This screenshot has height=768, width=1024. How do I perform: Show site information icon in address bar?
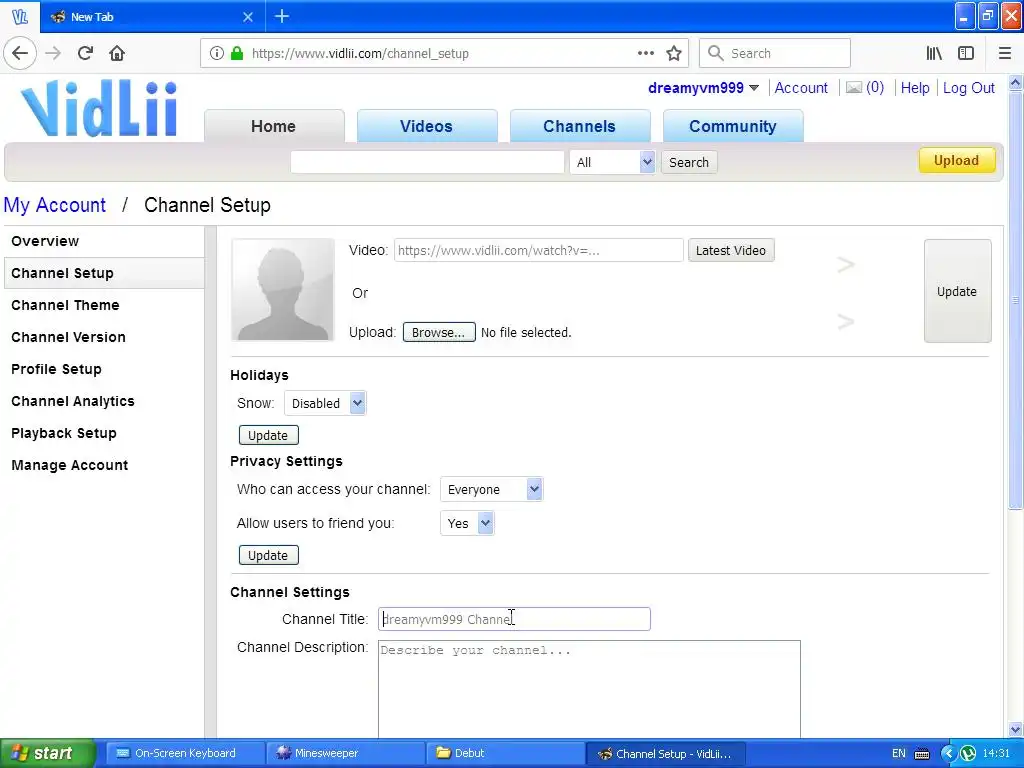(x=216, y=53)
